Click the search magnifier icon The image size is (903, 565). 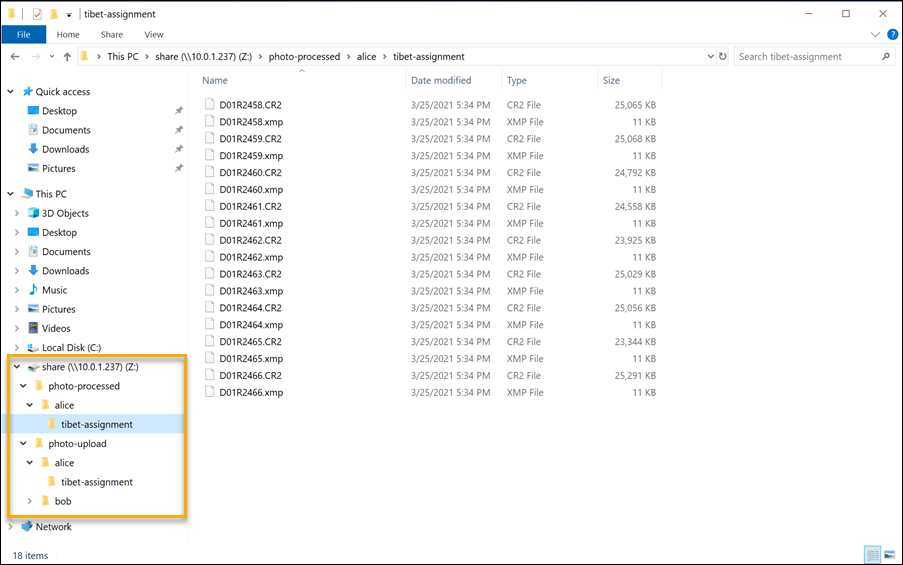pos(886,56)
